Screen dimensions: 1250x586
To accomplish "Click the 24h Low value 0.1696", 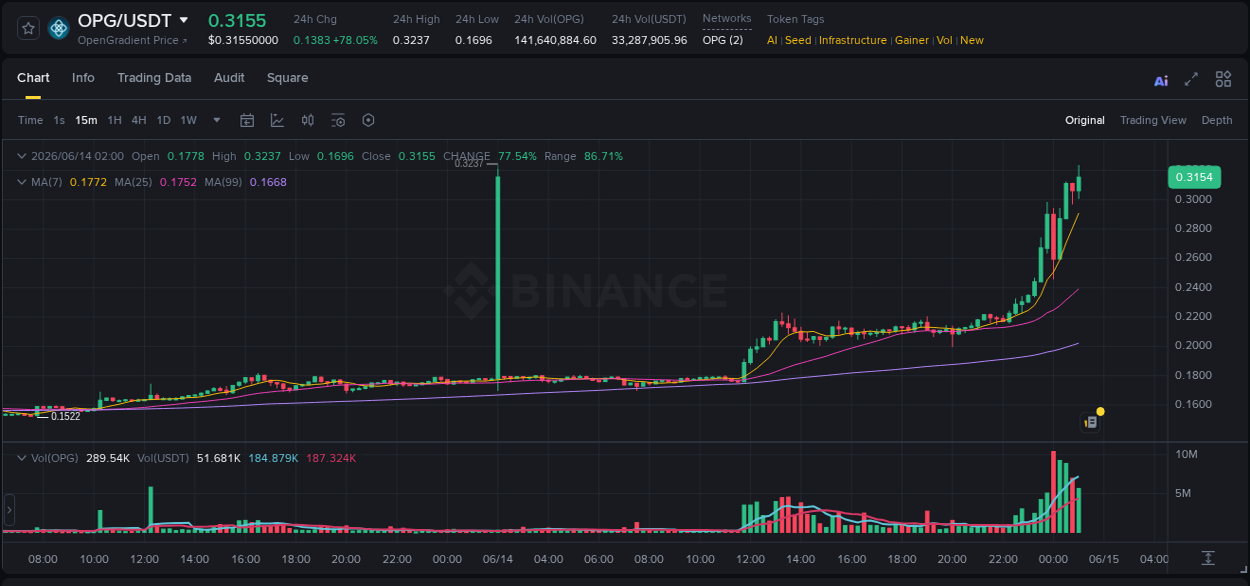I will (474, 40).
